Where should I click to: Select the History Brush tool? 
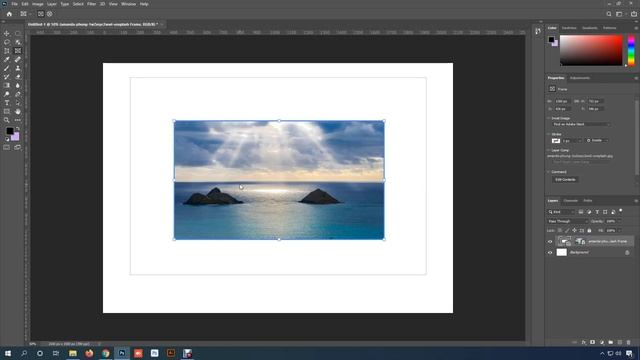[x=7, y=77]
